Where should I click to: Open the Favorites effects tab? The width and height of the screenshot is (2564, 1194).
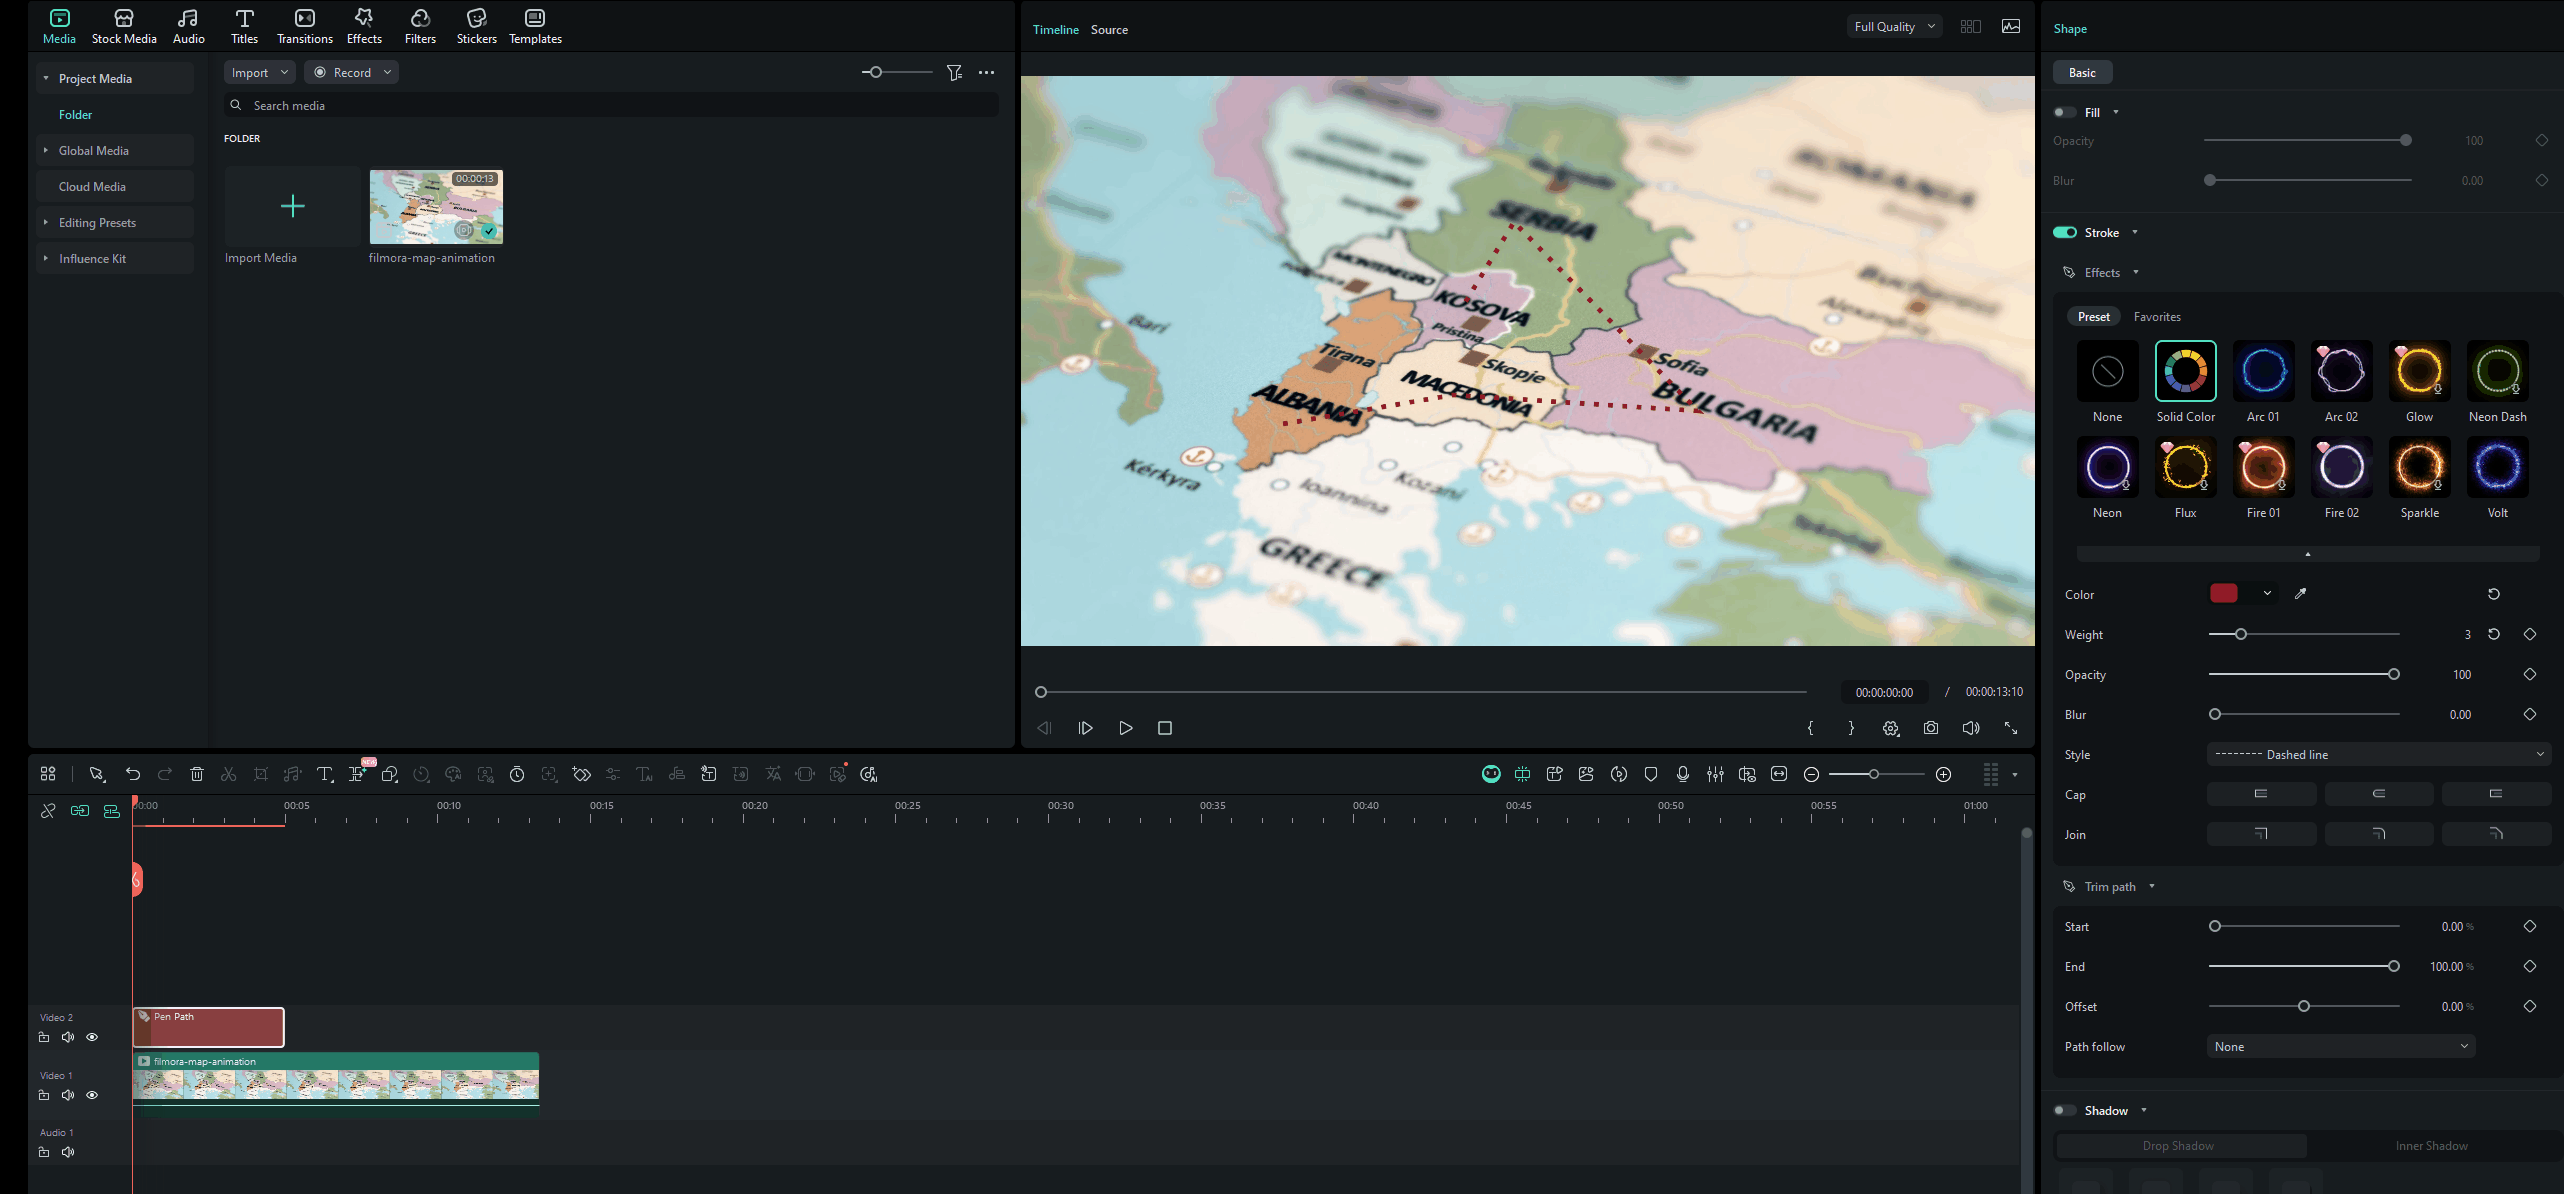[x=2157, y=317]
